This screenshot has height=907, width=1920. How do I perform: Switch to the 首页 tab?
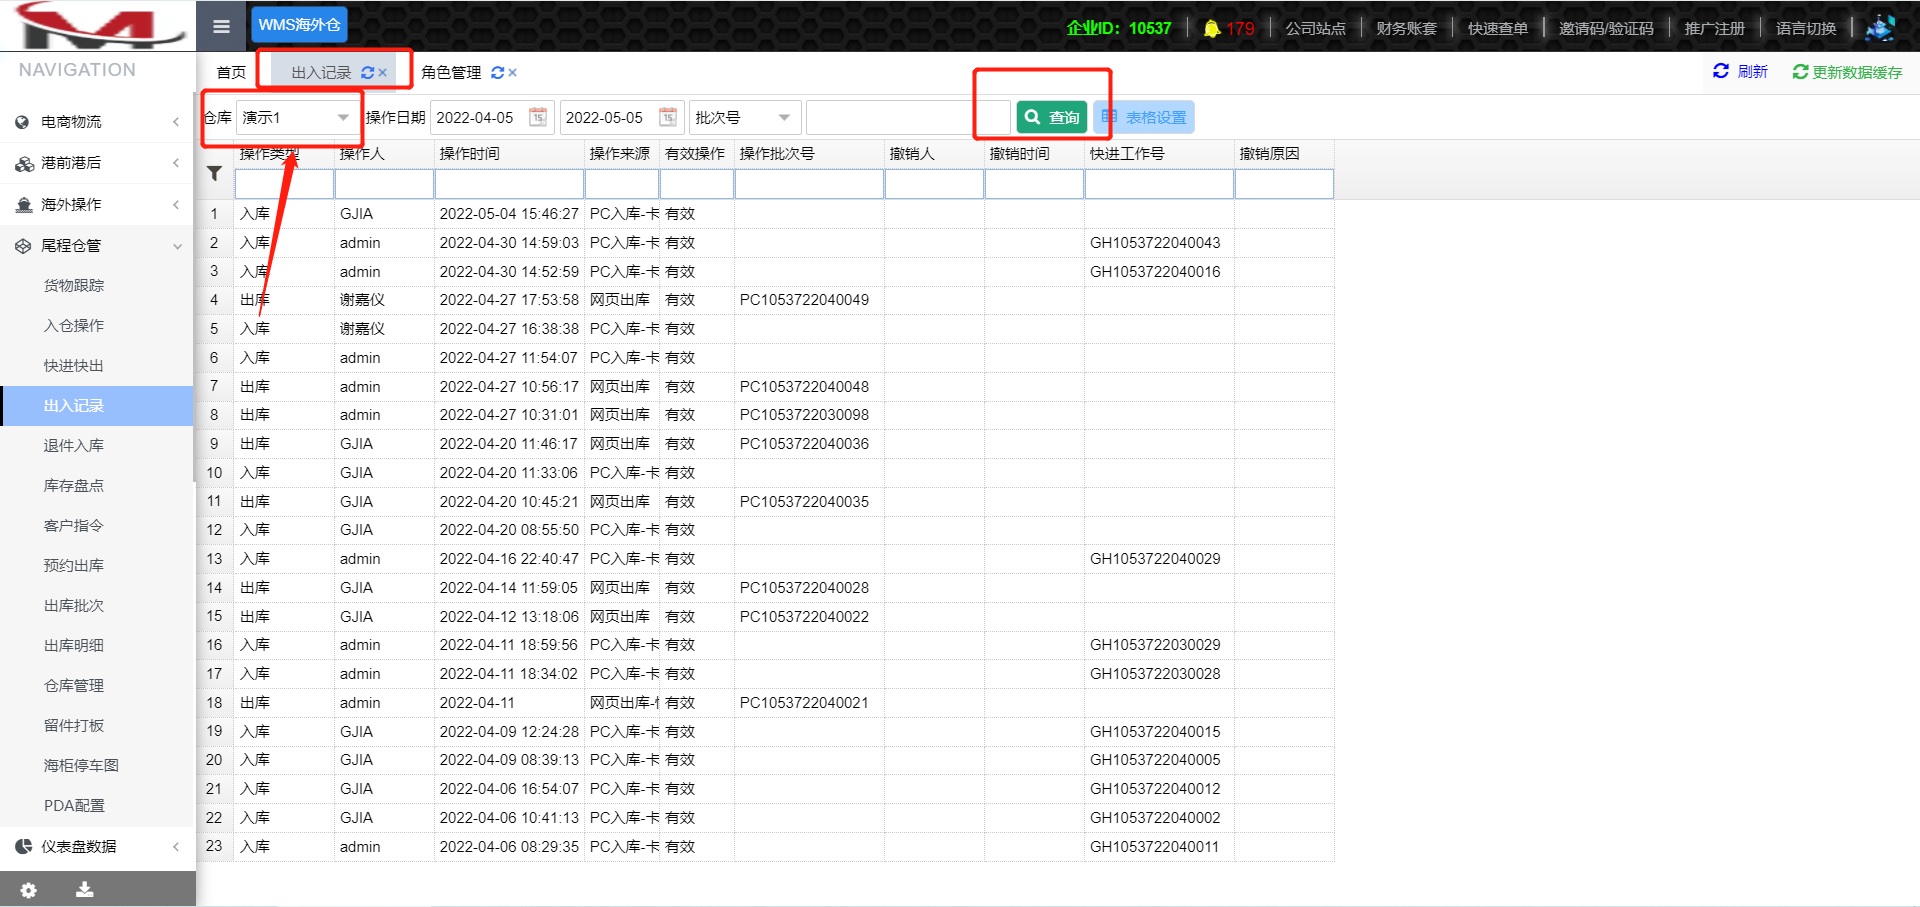point(231,73)
